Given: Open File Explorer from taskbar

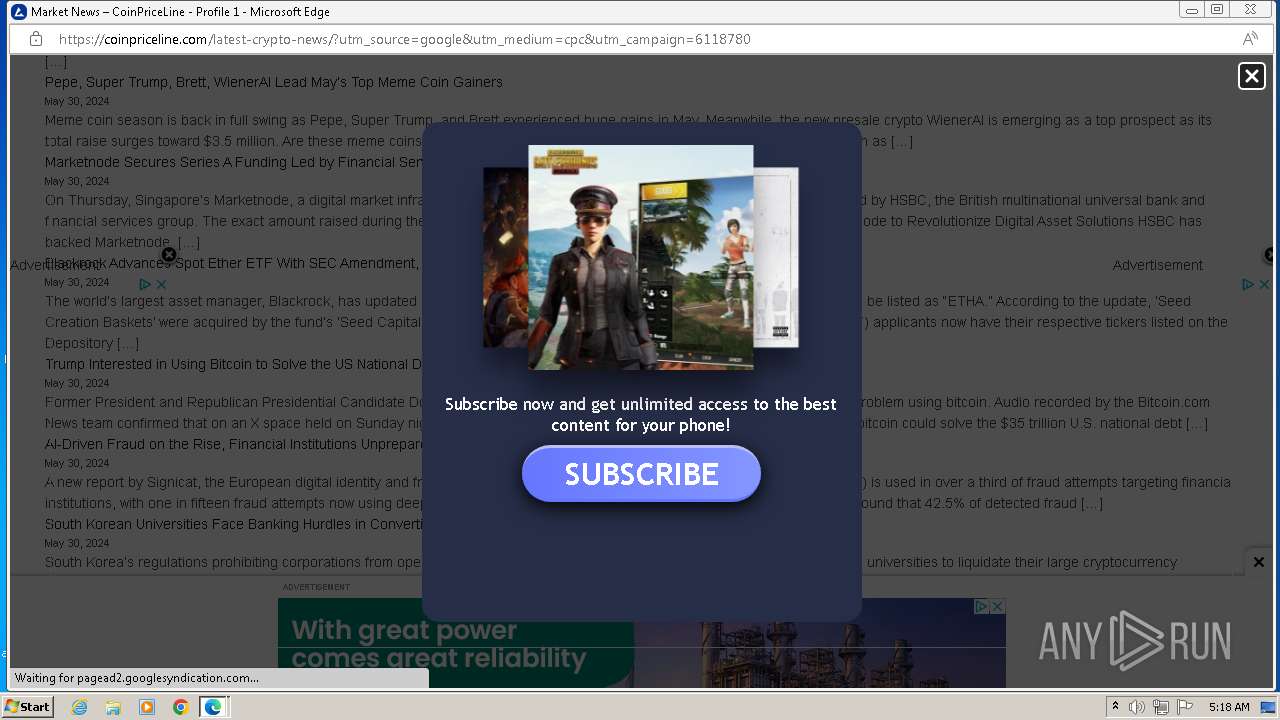Looking at the screenshot, I should (113, 707).
